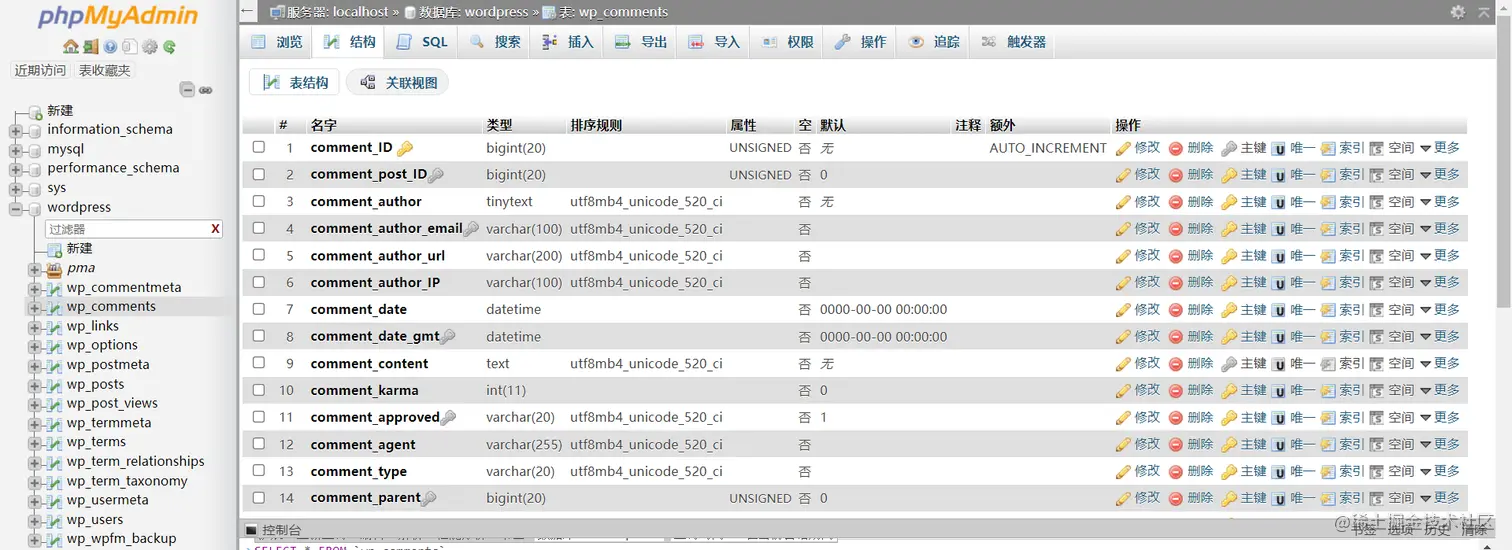The image size is (1512, 550).
Task: Check the box for comment_content row
Action: click(x=259, y=363)
